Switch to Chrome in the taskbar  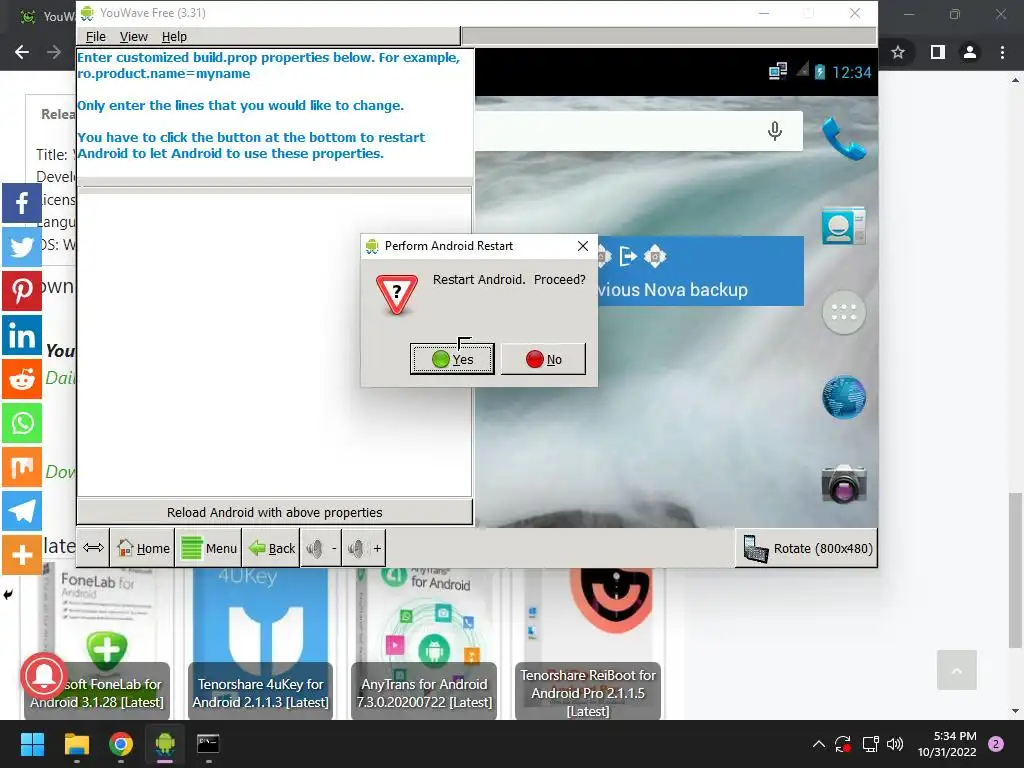pyautogui.click(x=121, y=744)
